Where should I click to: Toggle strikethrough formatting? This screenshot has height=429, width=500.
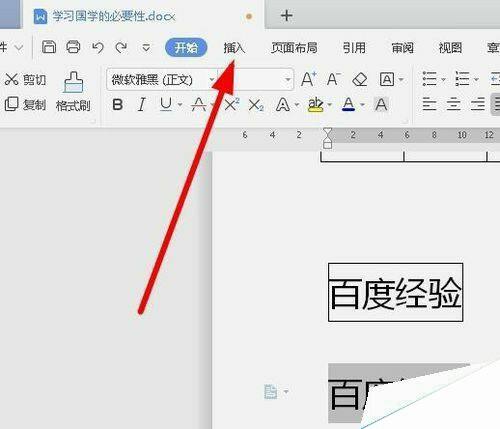pyautogui.click(x=199, y=105)
